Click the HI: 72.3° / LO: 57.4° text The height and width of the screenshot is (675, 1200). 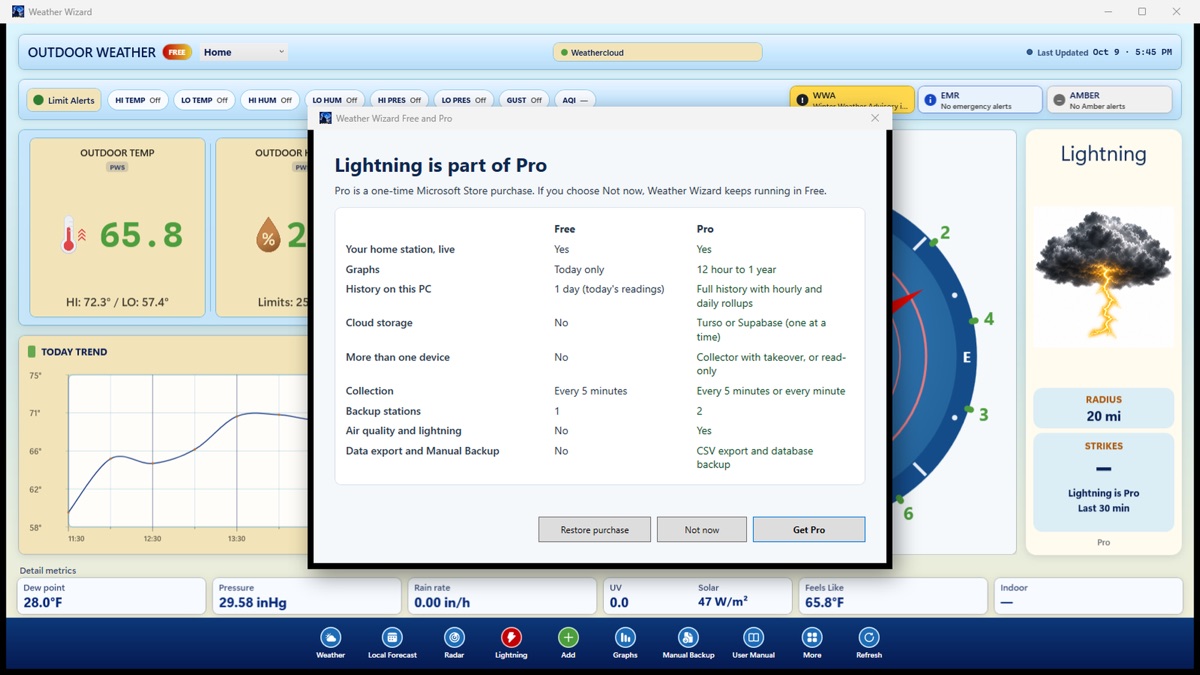click(117, 302)
